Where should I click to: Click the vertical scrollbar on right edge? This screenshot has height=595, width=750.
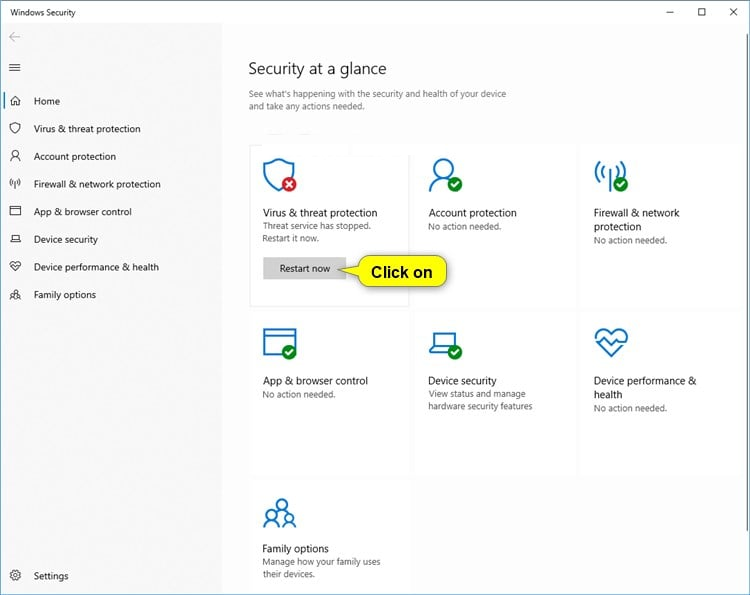pyautogui.click(x=748, y=282)
